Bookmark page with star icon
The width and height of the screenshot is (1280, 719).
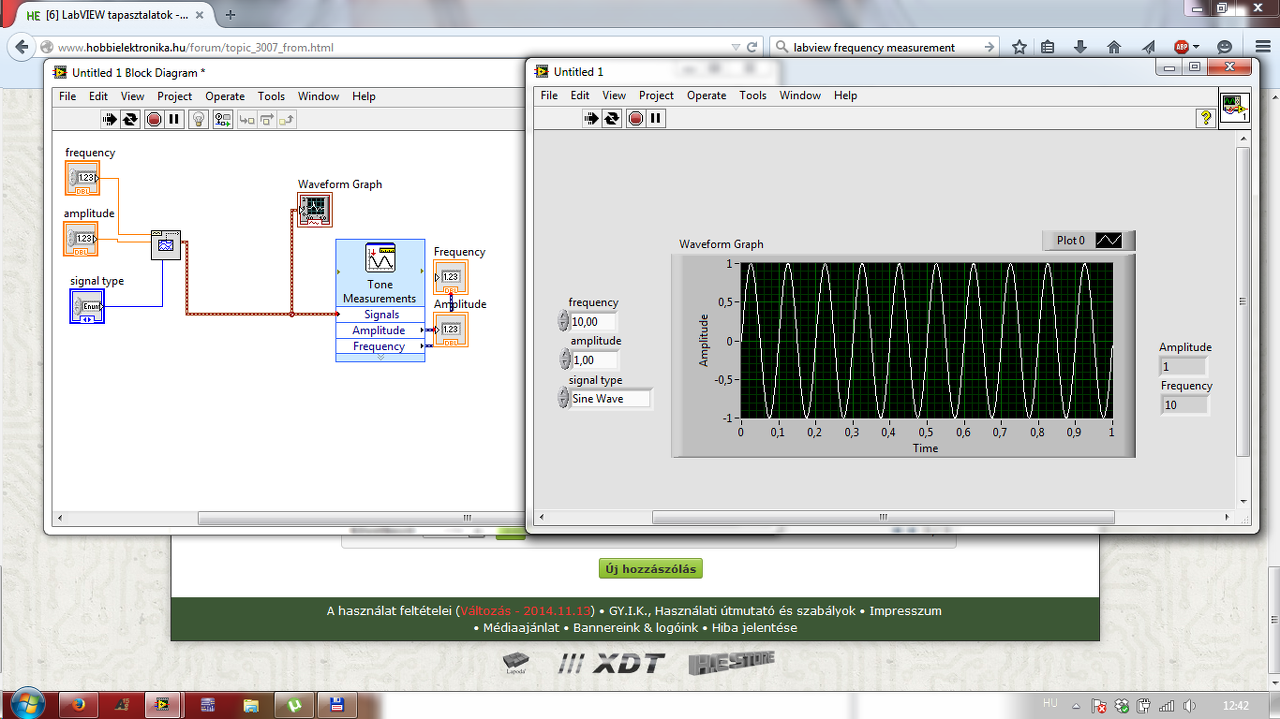pyautogui.click(x=1019, y=47)
